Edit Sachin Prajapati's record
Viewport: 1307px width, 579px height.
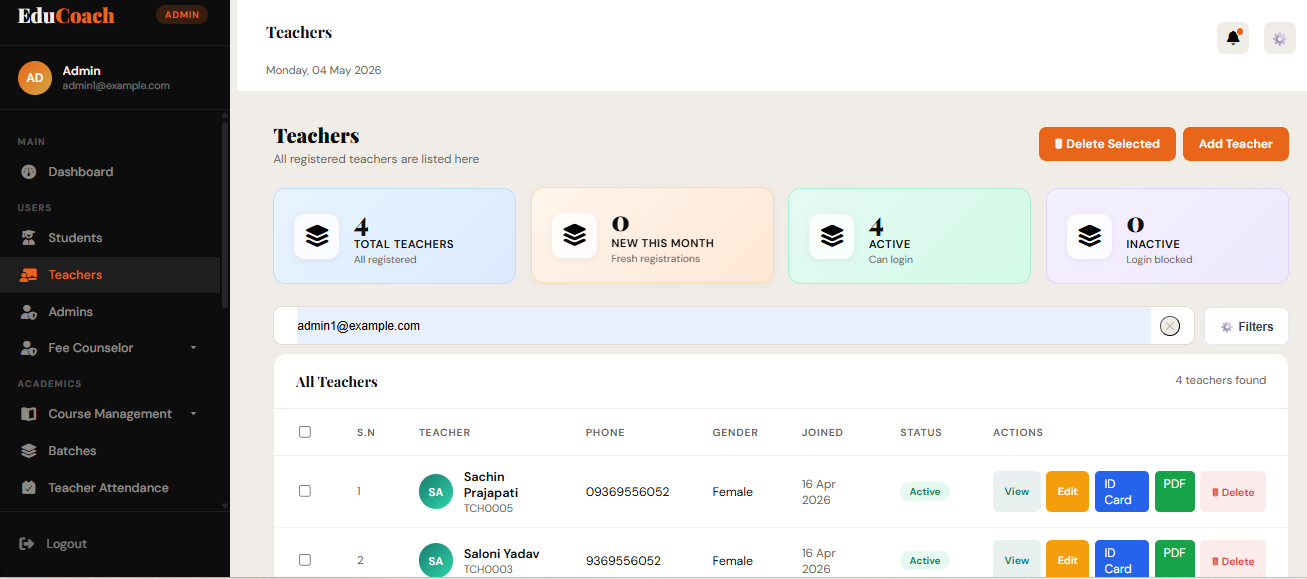(1067, 491)
